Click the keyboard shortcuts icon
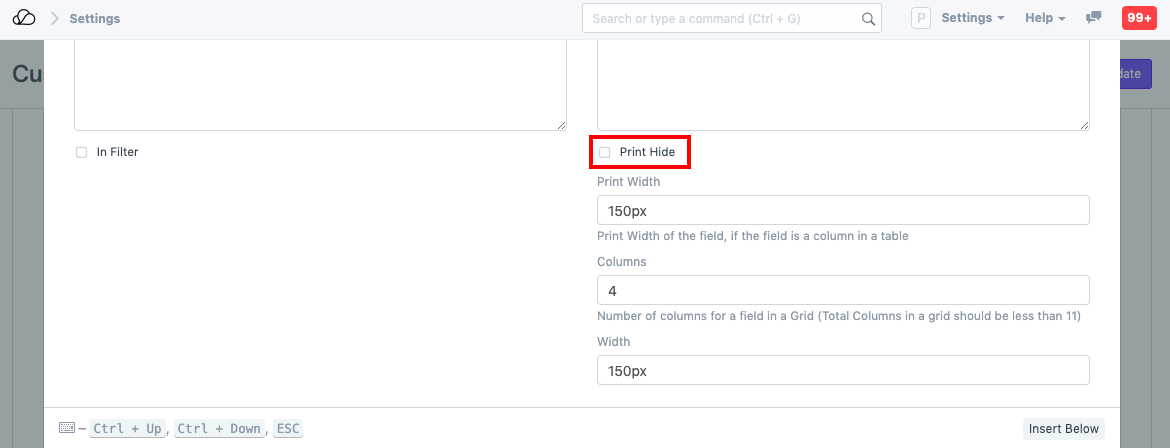Image resolution: width=1170 pixels, height=448 pixels. 67,428
